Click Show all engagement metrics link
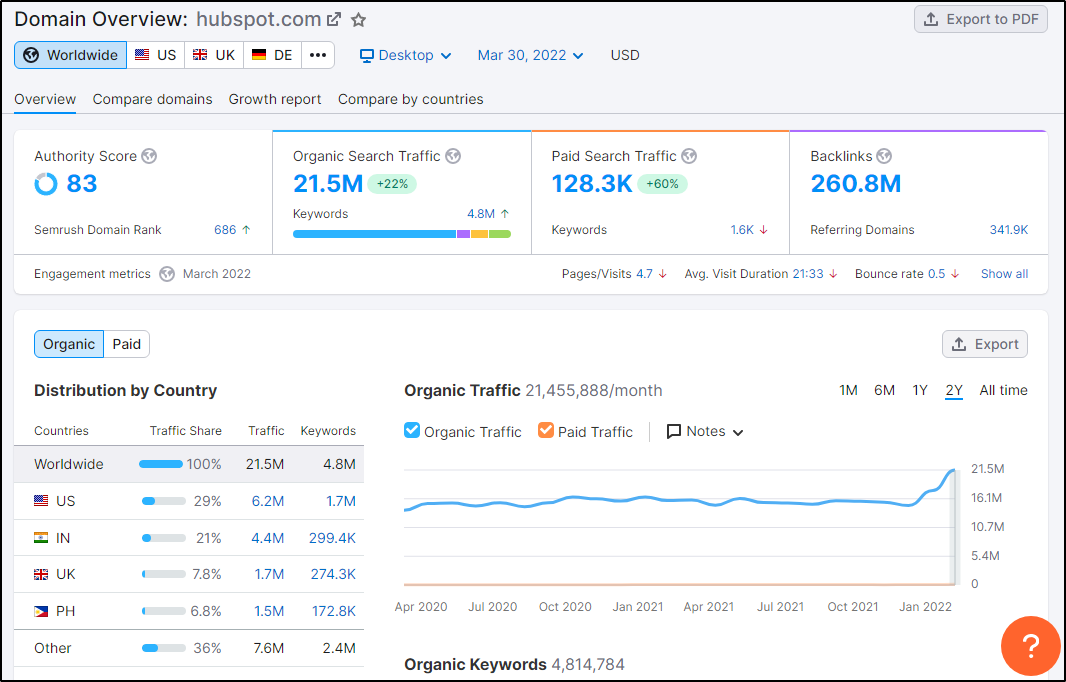Viewport: 1066px width, 682px height. pos(1004,274)
